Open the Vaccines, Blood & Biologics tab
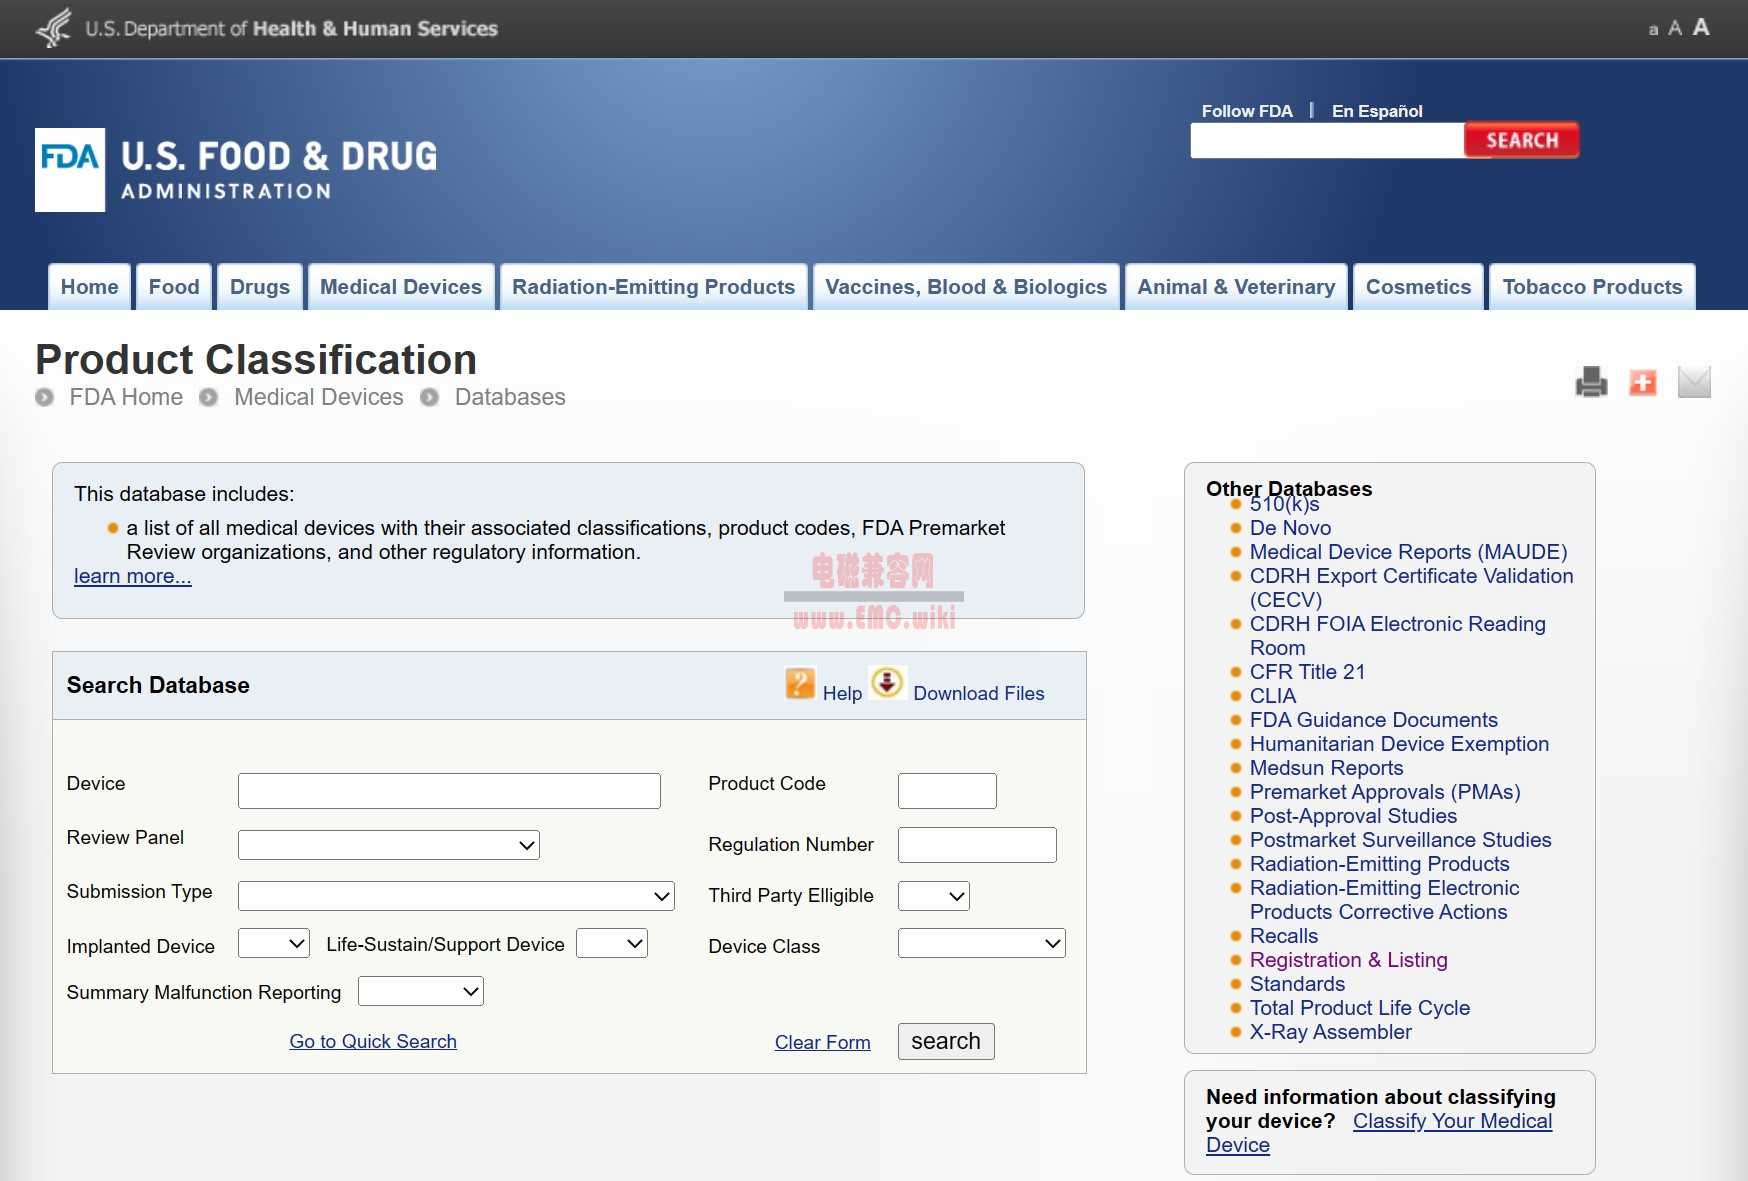The width and height of the screenshot is (1748, 1181). pos(966,287)
